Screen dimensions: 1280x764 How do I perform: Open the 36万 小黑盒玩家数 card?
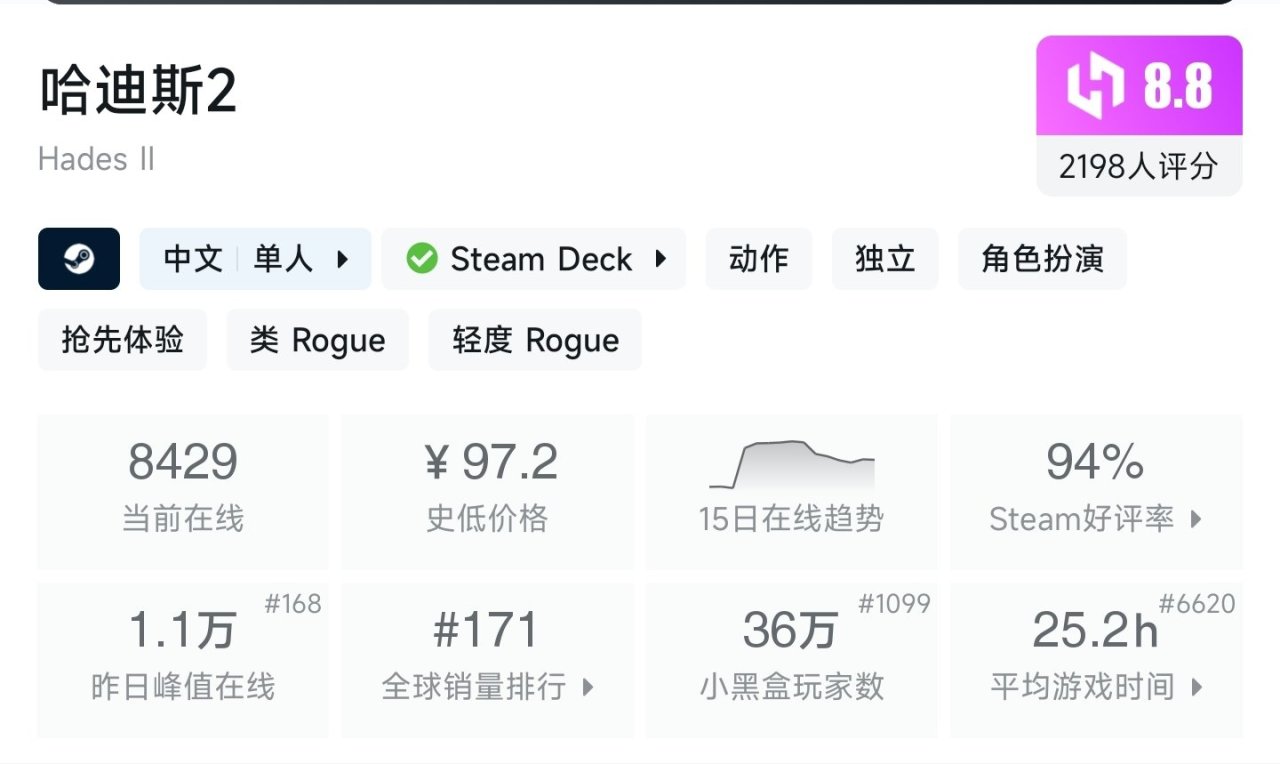(791, 660)
